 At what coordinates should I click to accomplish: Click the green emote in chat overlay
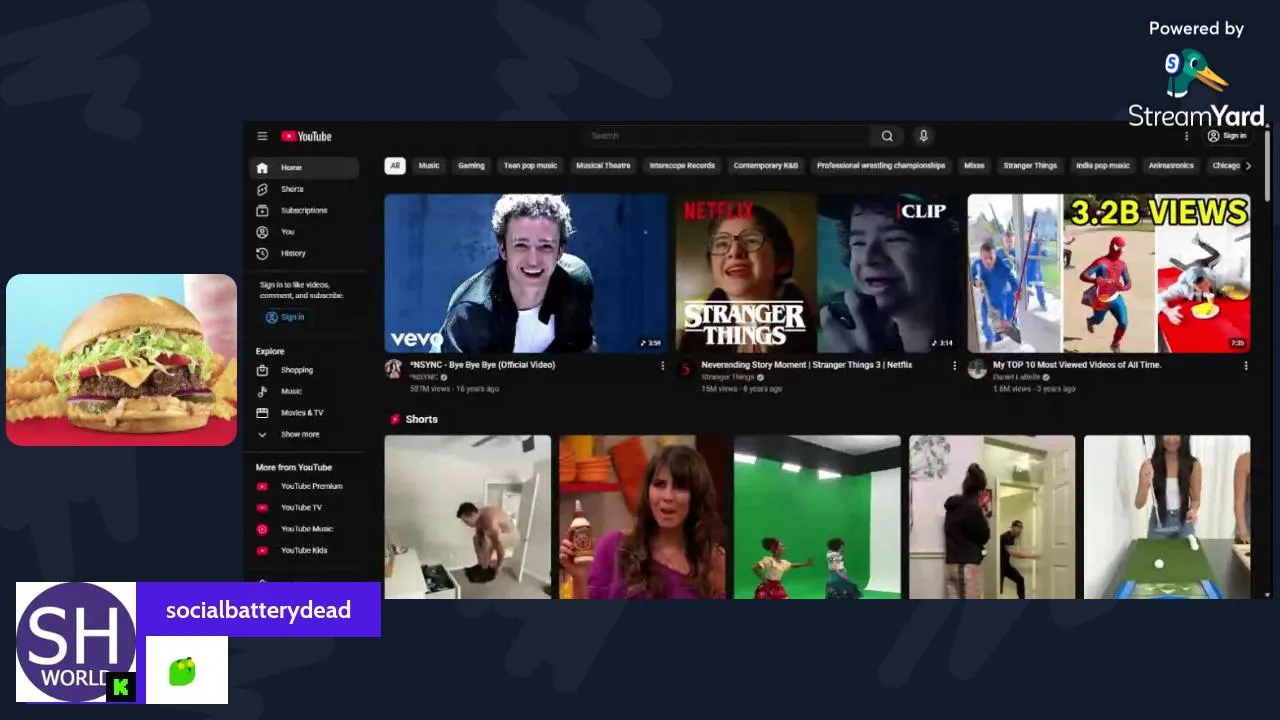pos(182,672)
